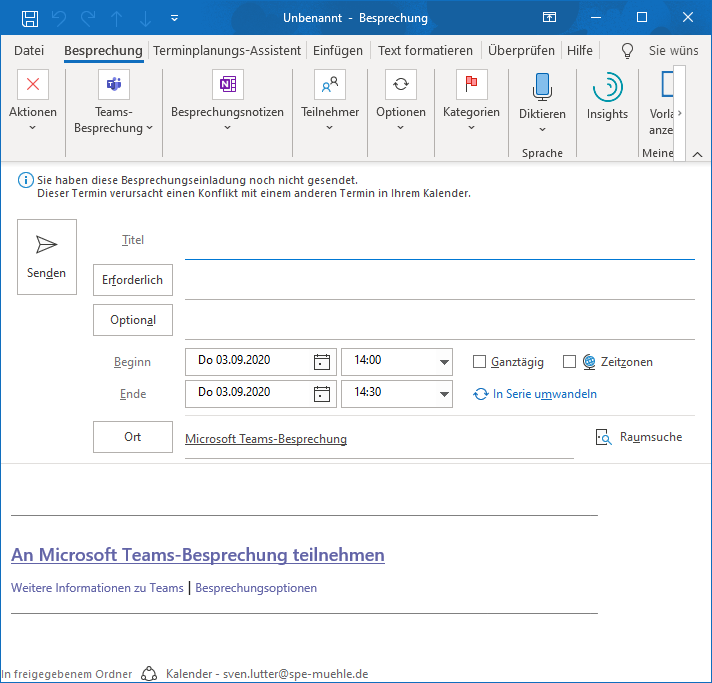Expand the Teilnehmer dropdown arrow

pos(330,128)
